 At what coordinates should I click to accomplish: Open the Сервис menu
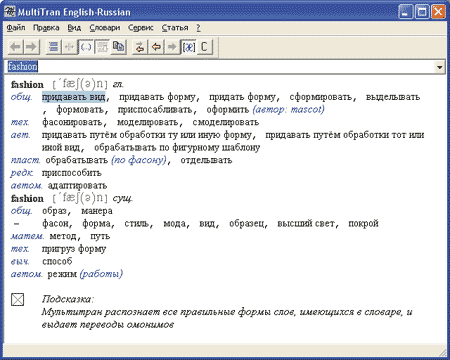141,28
